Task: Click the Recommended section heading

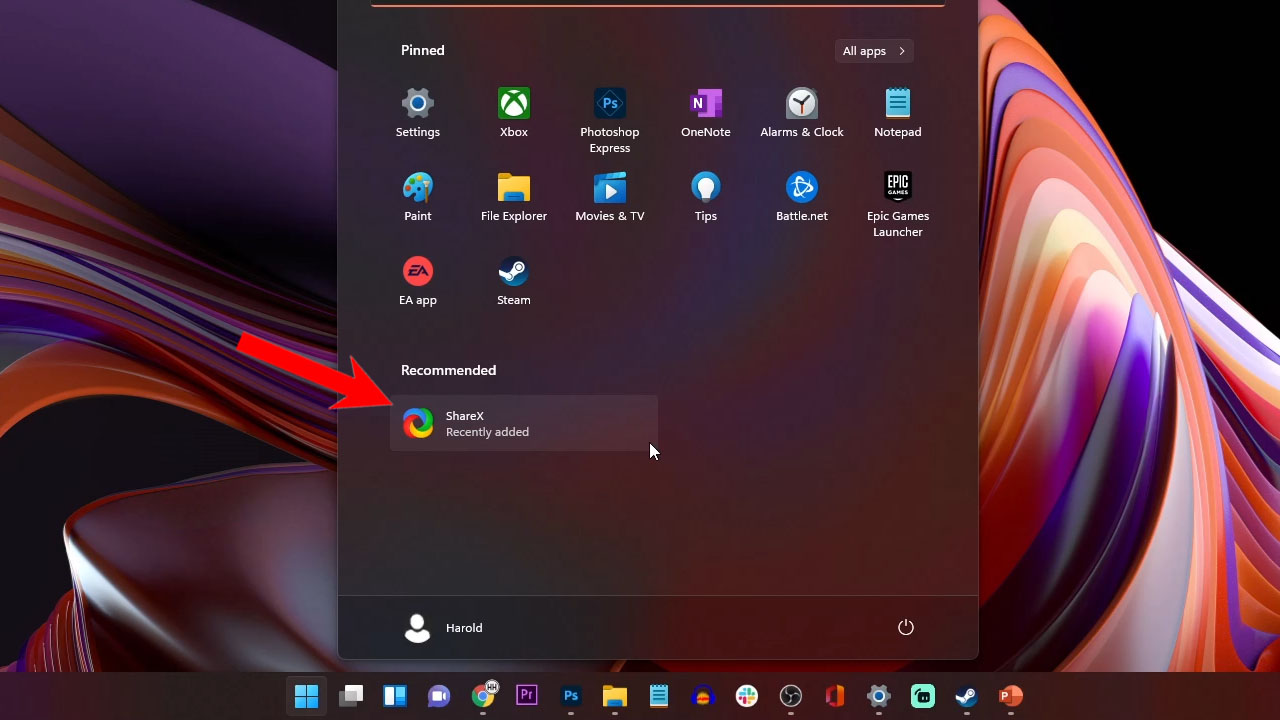Action: click(x=448, y=370)
